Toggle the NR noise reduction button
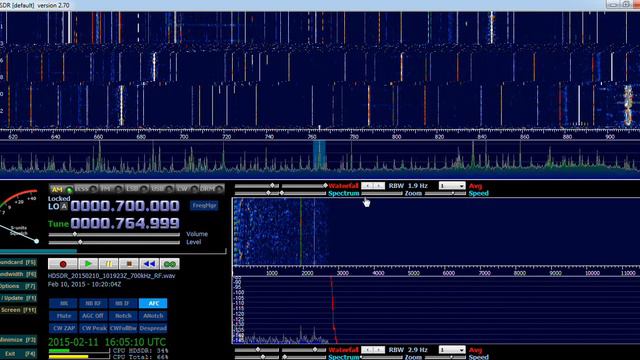 [x=64, y=303]
